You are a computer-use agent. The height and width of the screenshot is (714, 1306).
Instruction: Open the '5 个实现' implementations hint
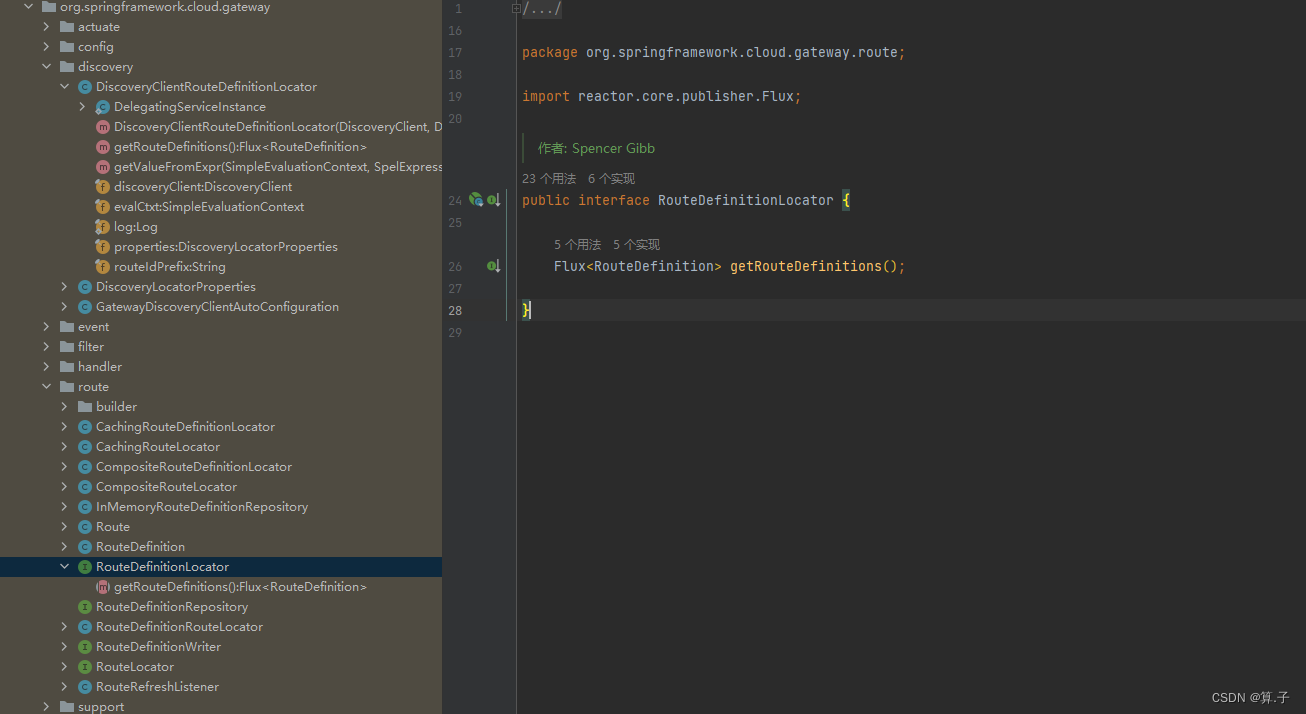636,245
